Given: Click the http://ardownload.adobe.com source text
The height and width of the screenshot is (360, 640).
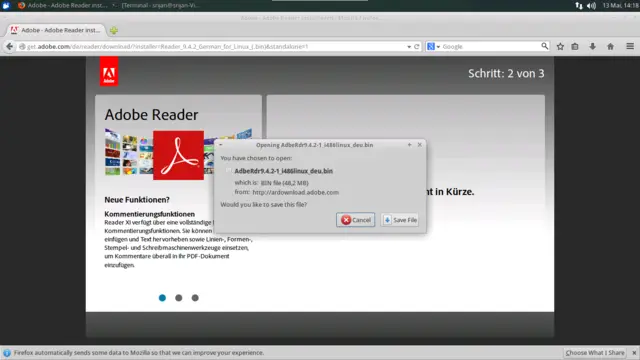Looking at the screenshot, I should tap(296, 192).
